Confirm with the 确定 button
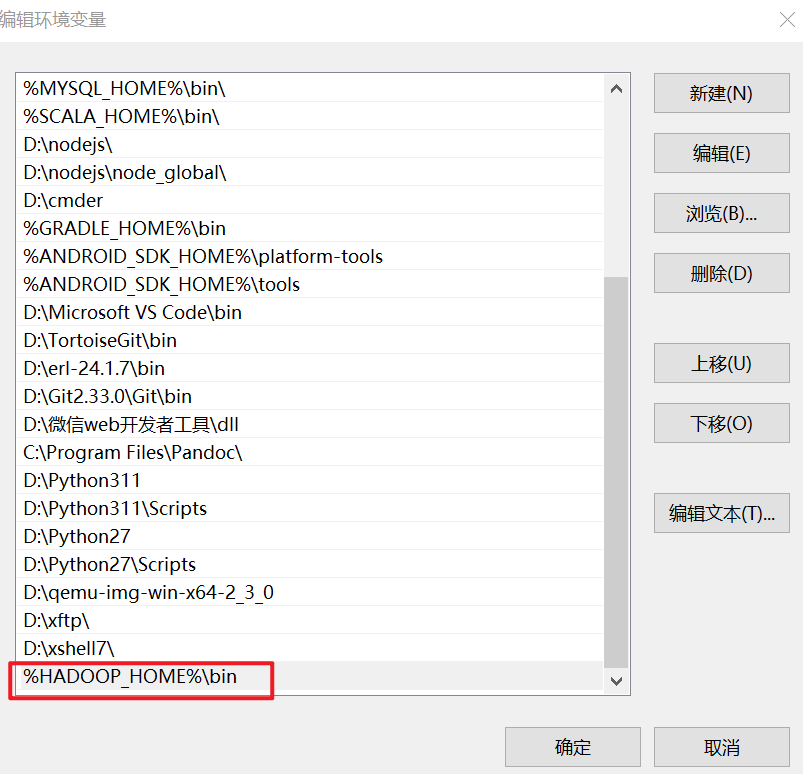The width and height of the screenshot is (803, 774). (x=572, y=747)
